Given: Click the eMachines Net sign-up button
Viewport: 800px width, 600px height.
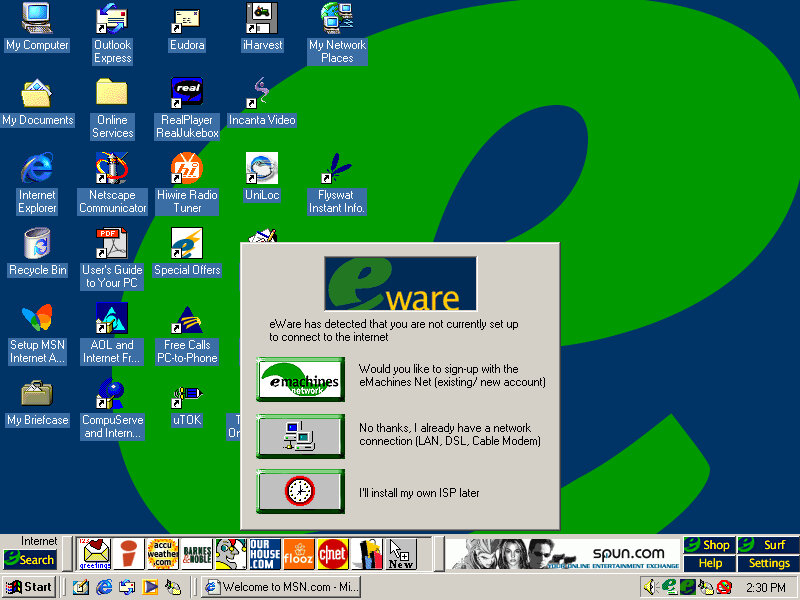Looking at the screenshot, I should point(300,380).
